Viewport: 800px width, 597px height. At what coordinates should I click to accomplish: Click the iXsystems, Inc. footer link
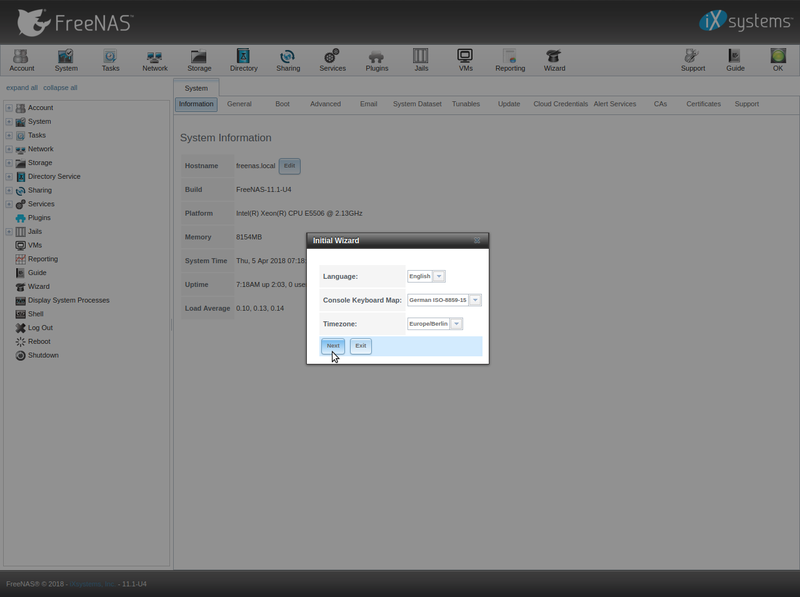tap(92, 584)
